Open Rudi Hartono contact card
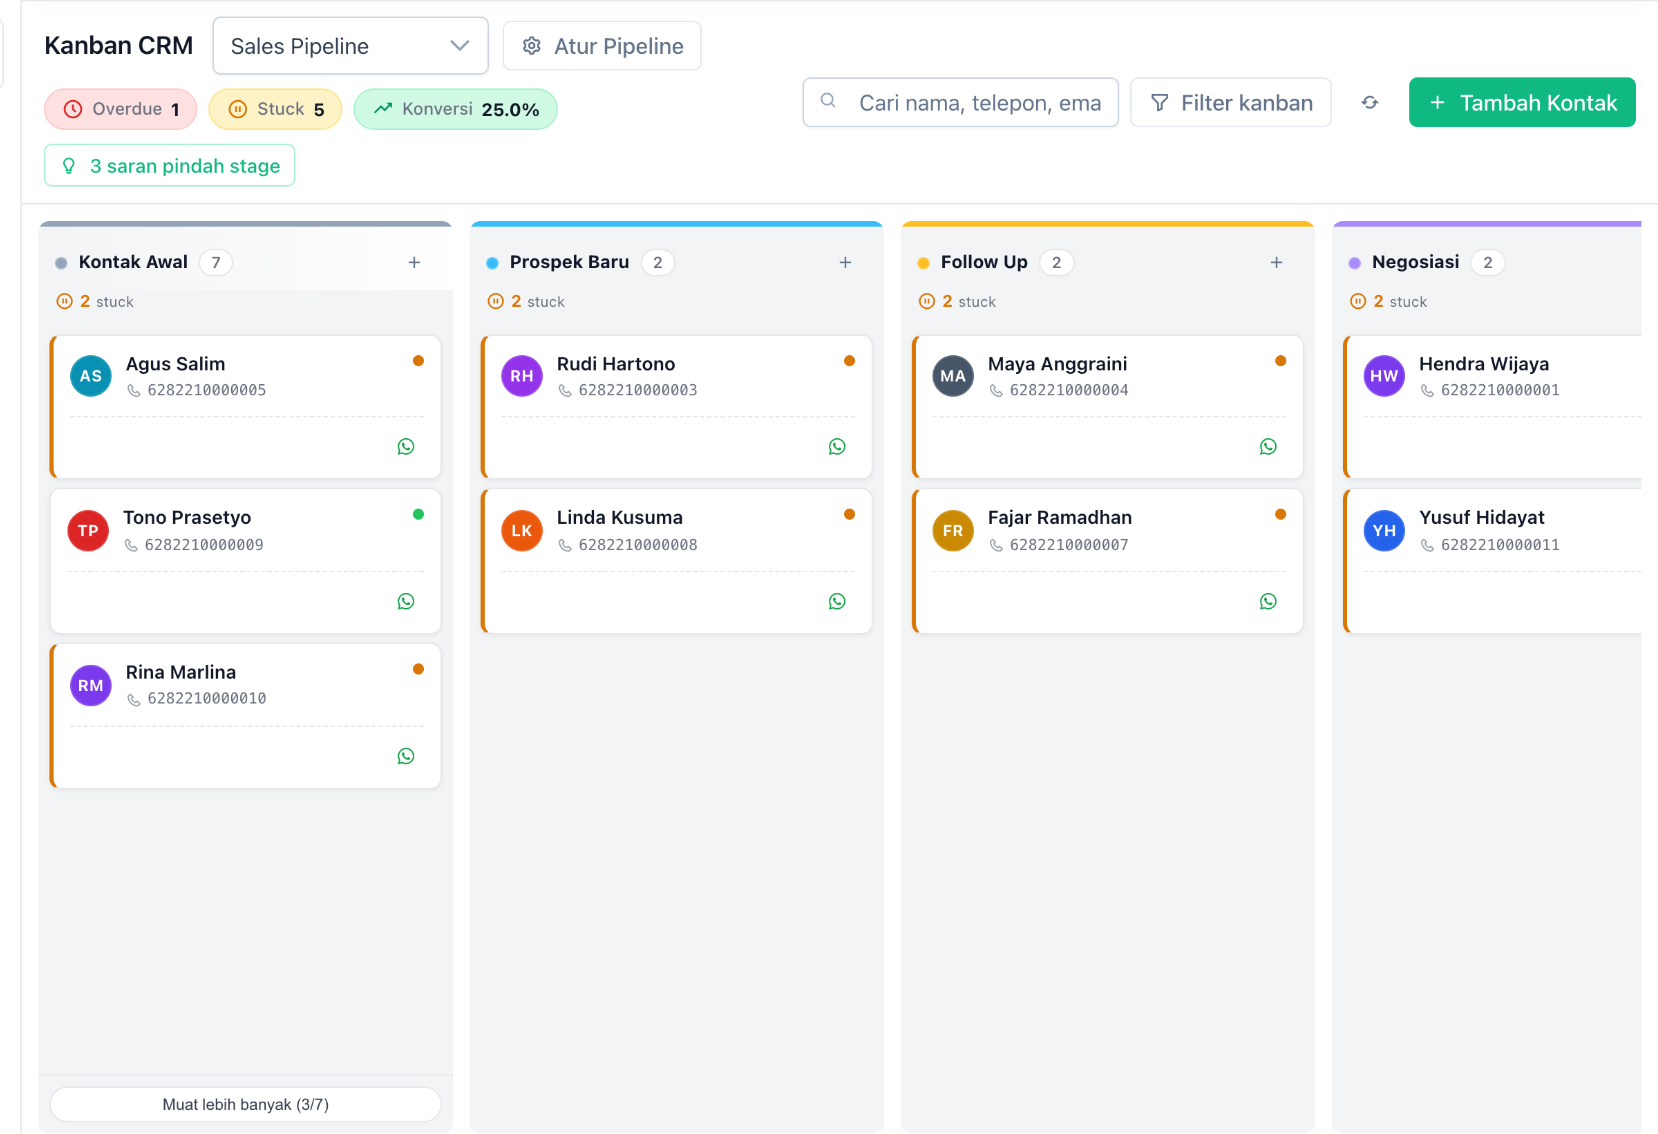 click(677, 407)
